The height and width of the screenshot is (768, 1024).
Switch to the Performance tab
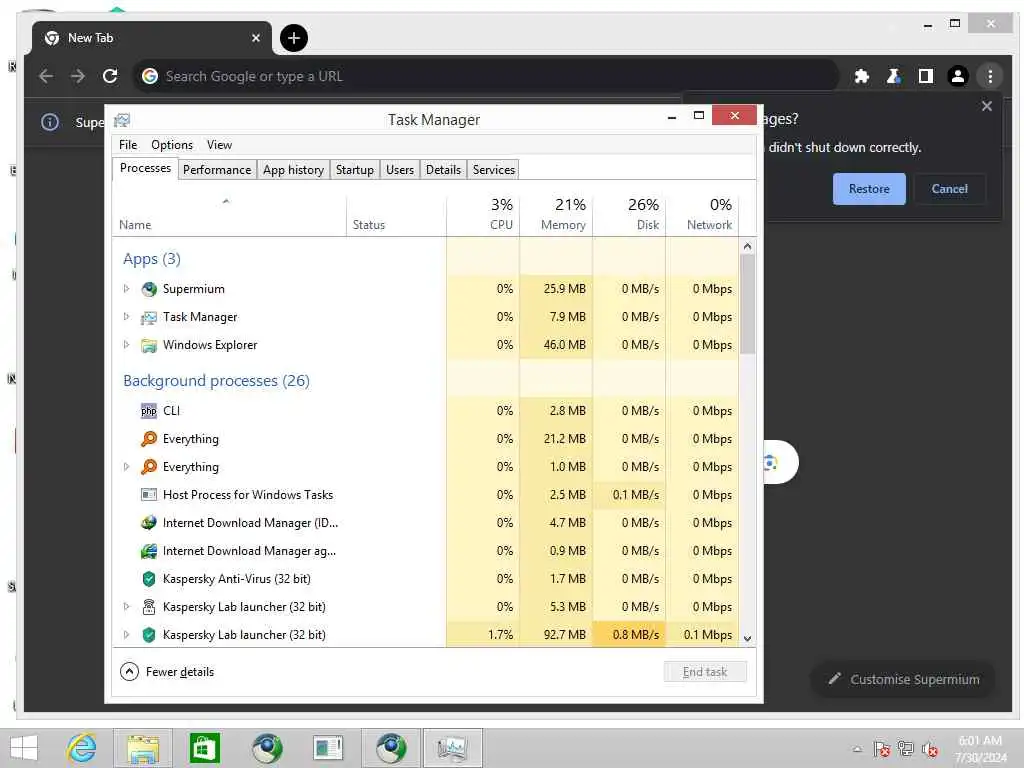pos(217,170)
